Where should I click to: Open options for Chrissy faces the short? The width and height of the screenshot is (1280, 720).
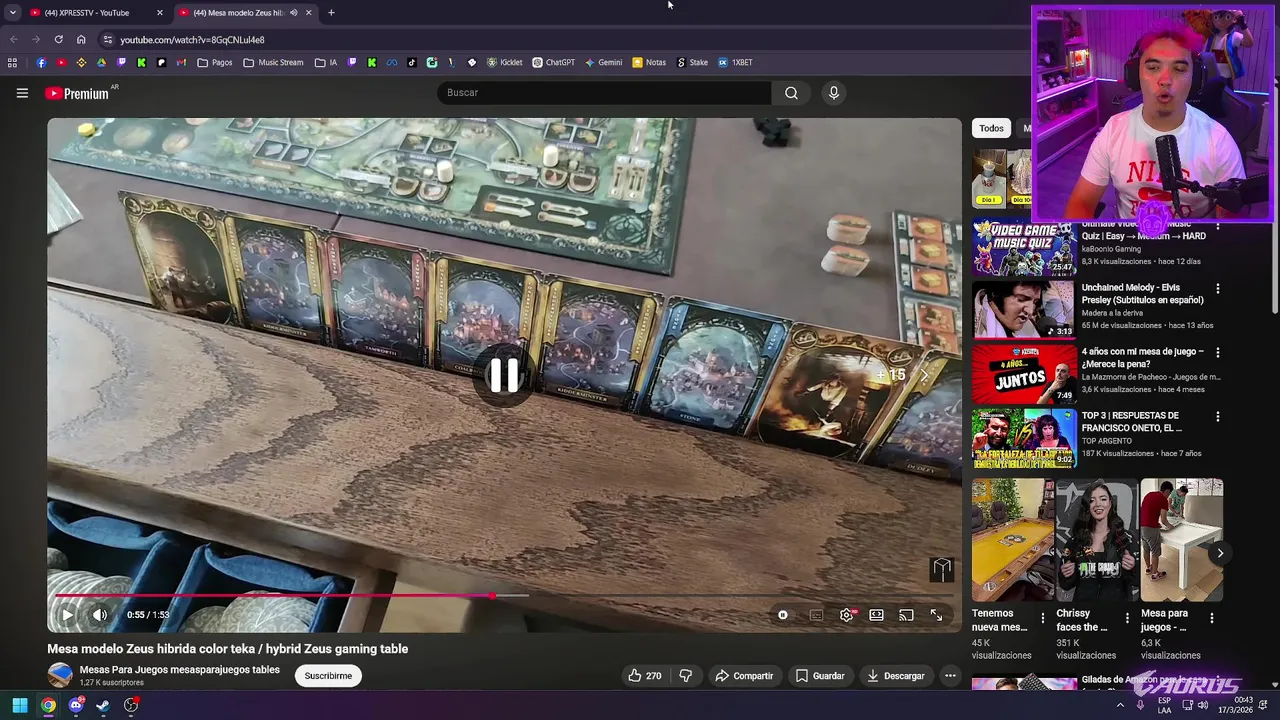coord(1127,618)
